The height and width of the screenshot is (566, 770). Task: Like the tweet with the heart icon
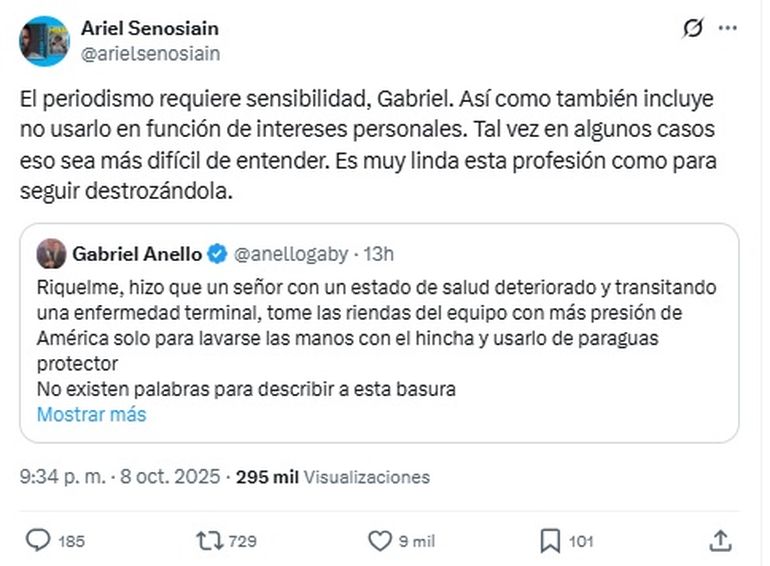tap(380, 541)
